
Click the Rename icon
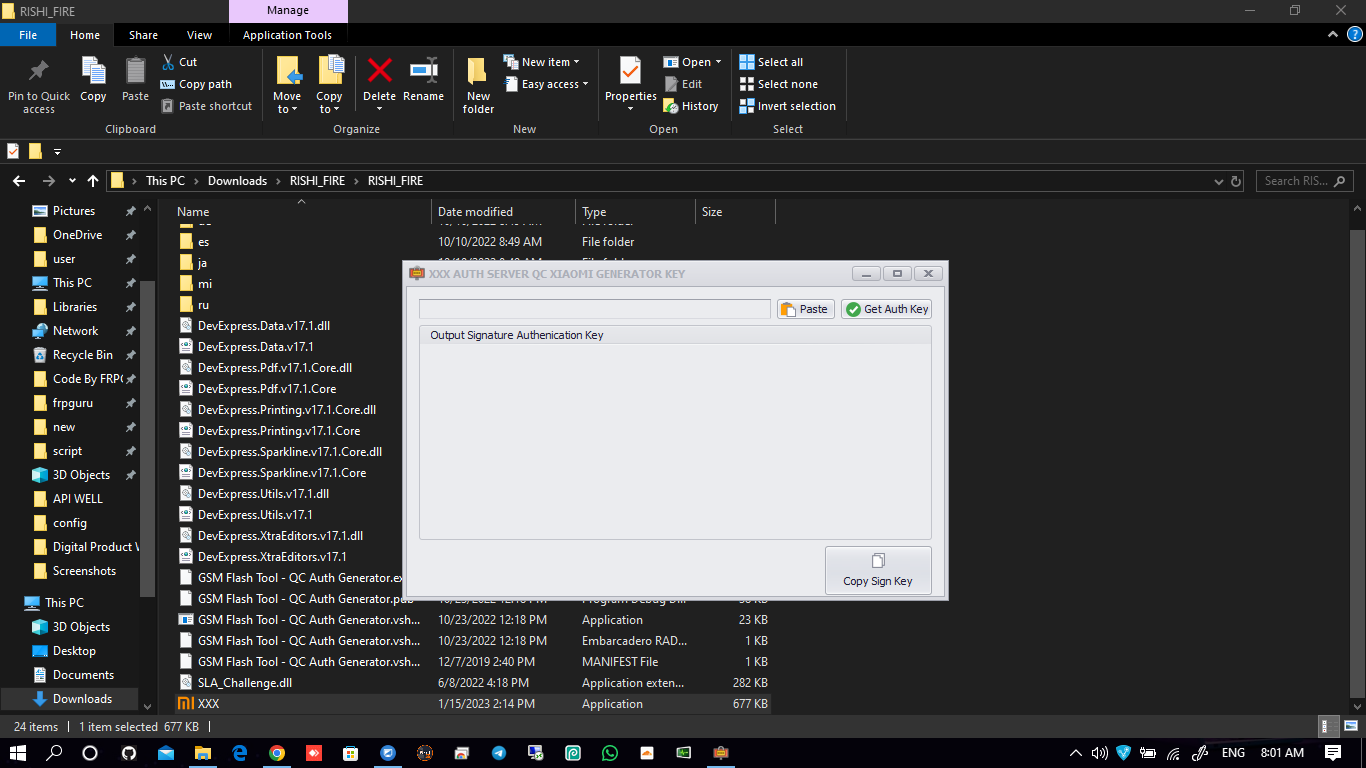tap(424, 70)
